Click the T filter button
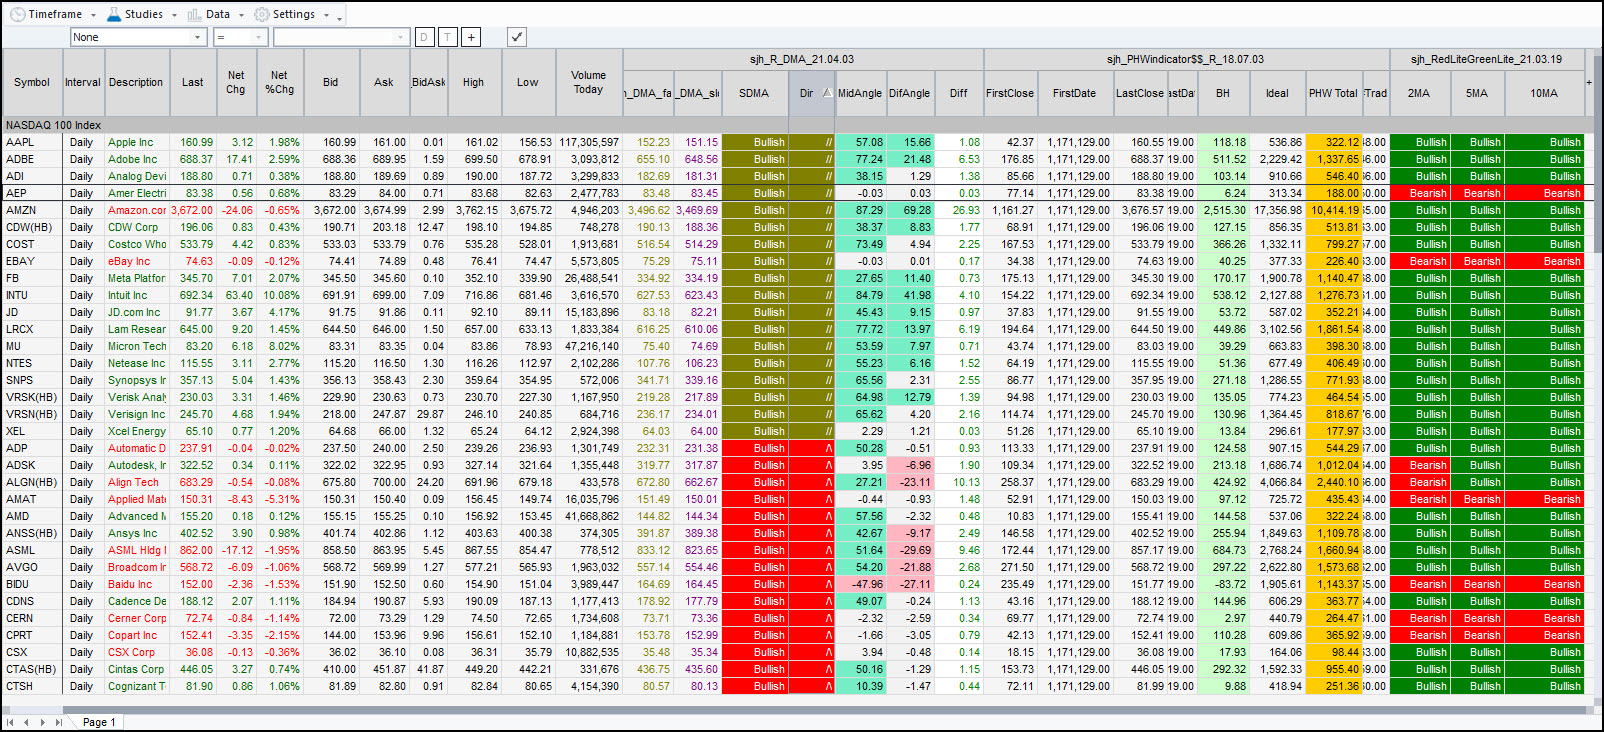1604x732 pixels. pos(447,37)
